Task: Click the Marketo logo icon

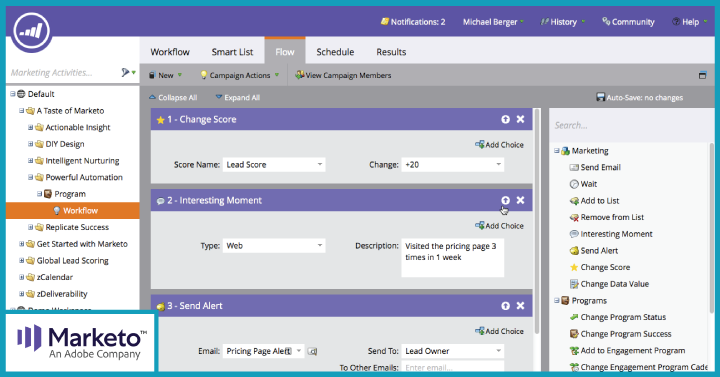Action: point(31,32)
